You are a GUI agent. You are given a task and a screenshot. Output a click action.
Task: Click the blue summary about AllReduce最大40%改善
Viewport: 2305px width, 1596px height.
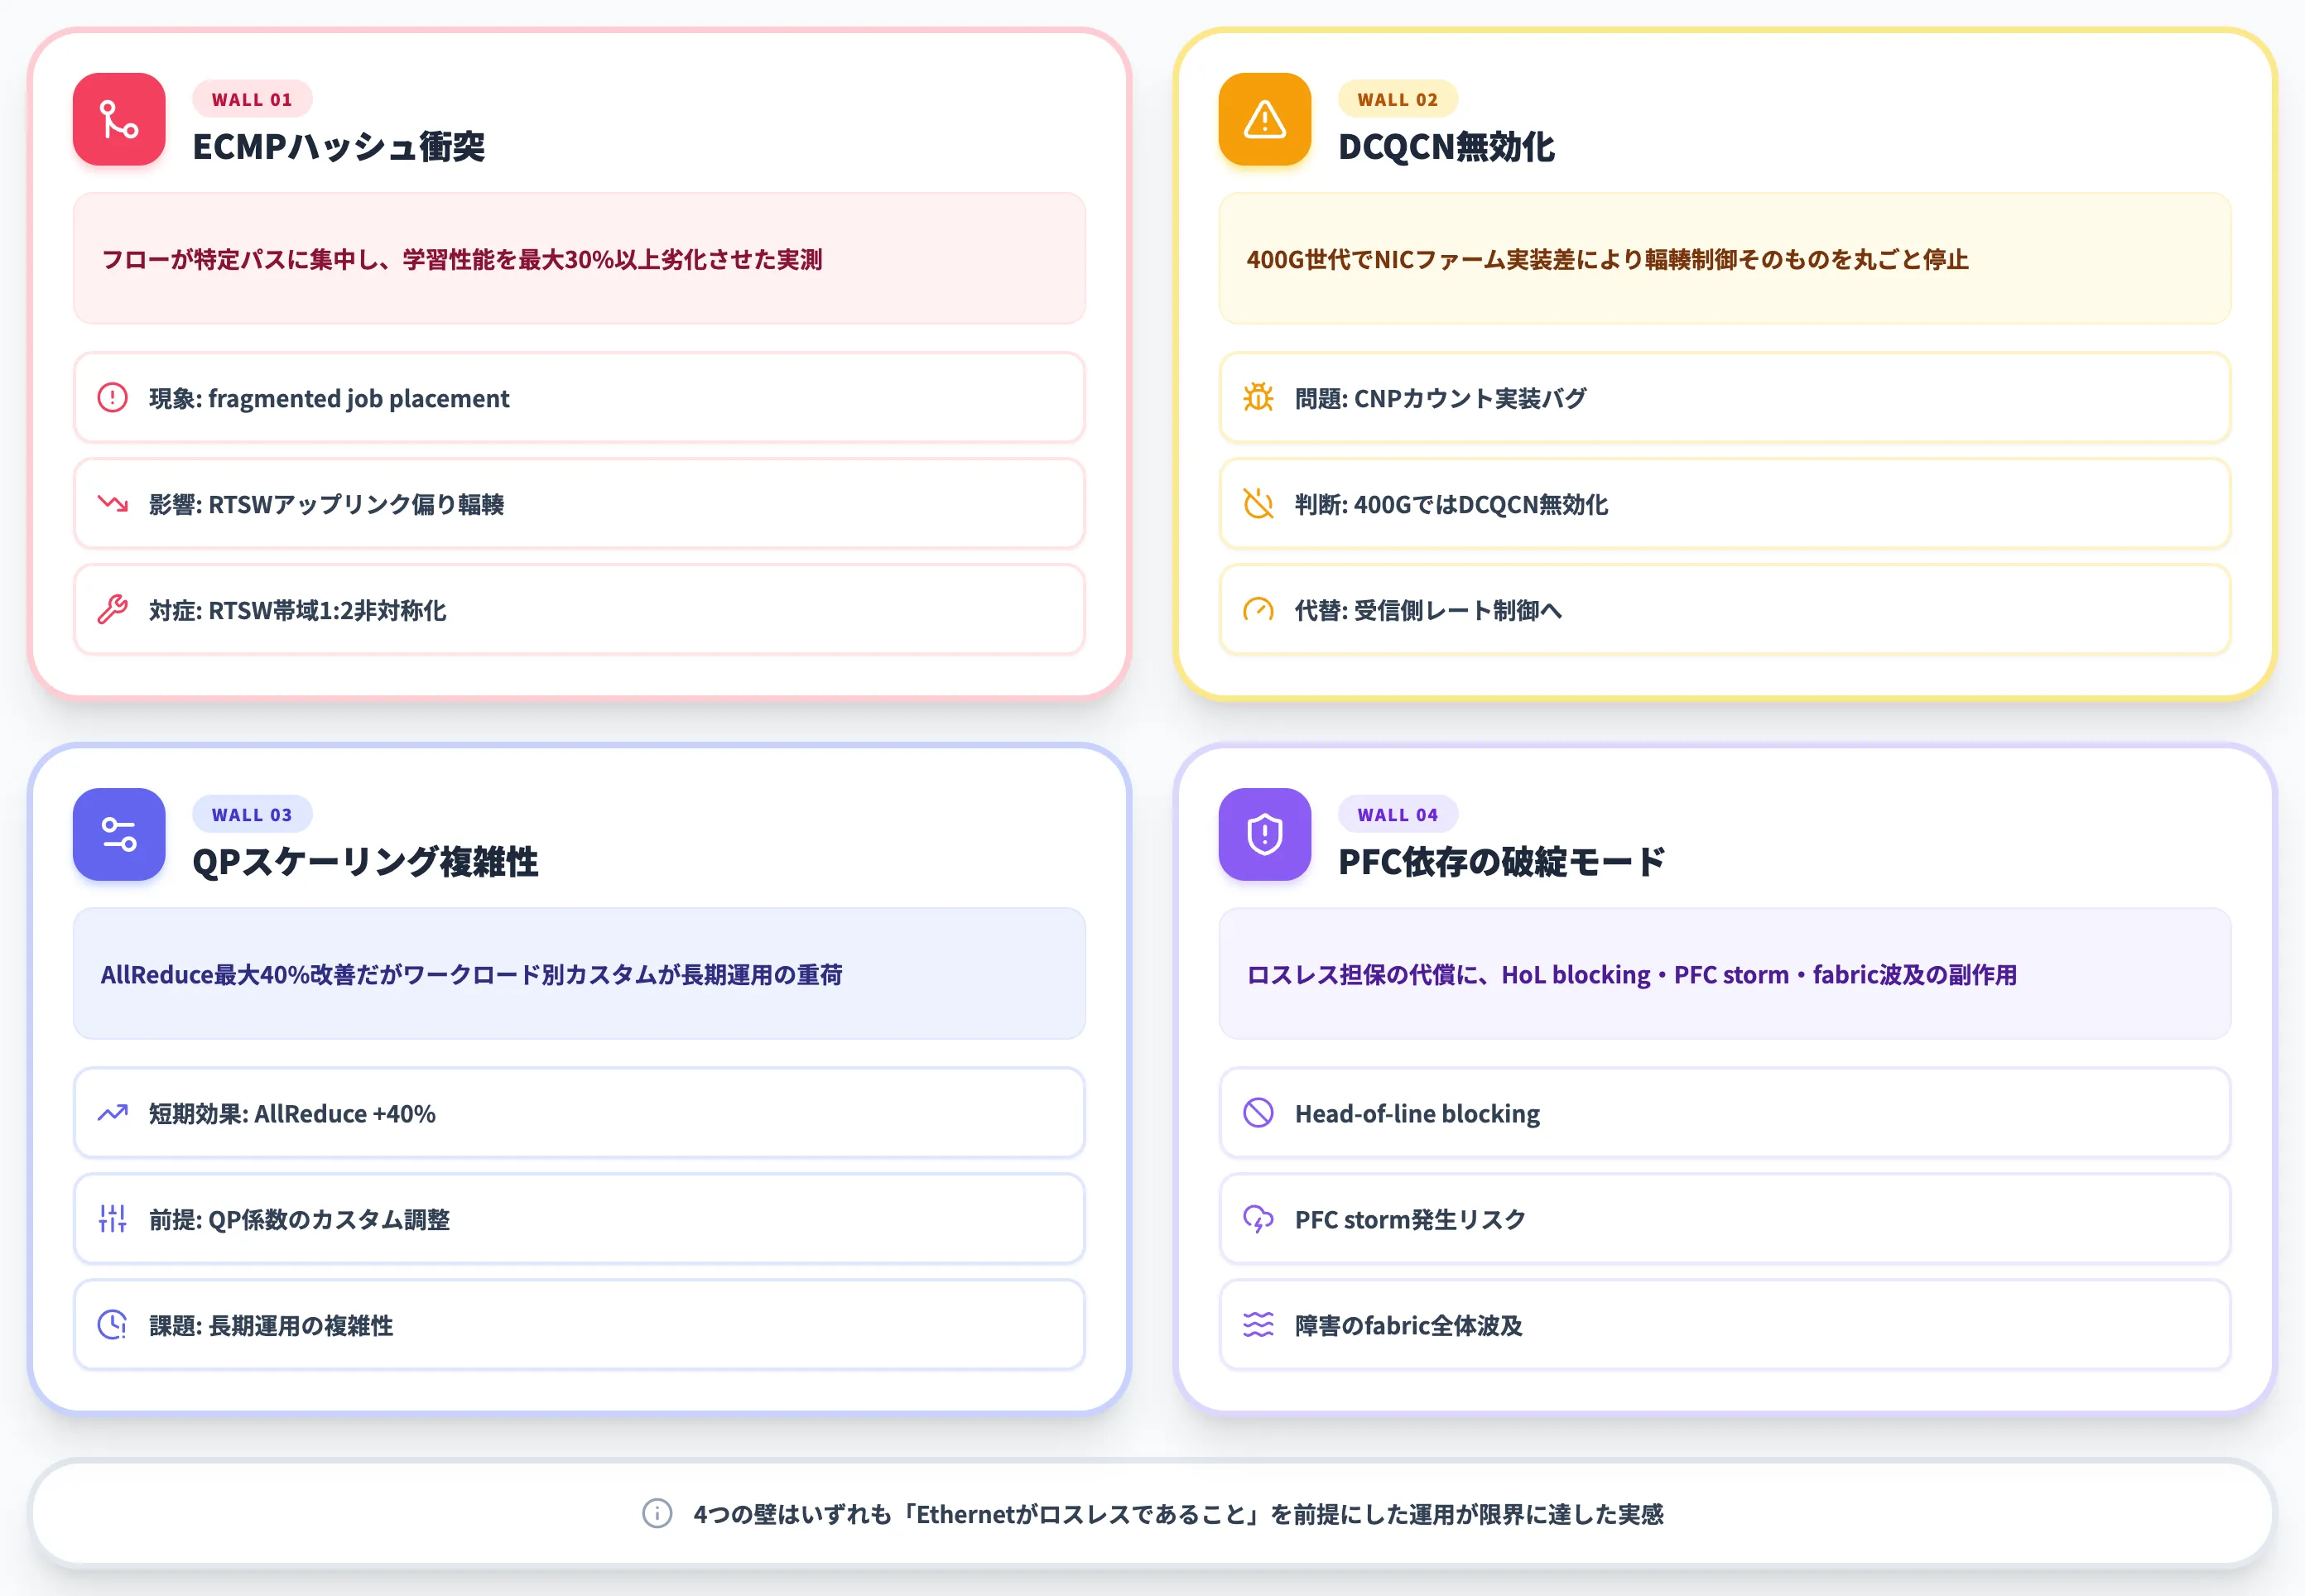click(579, 974)
